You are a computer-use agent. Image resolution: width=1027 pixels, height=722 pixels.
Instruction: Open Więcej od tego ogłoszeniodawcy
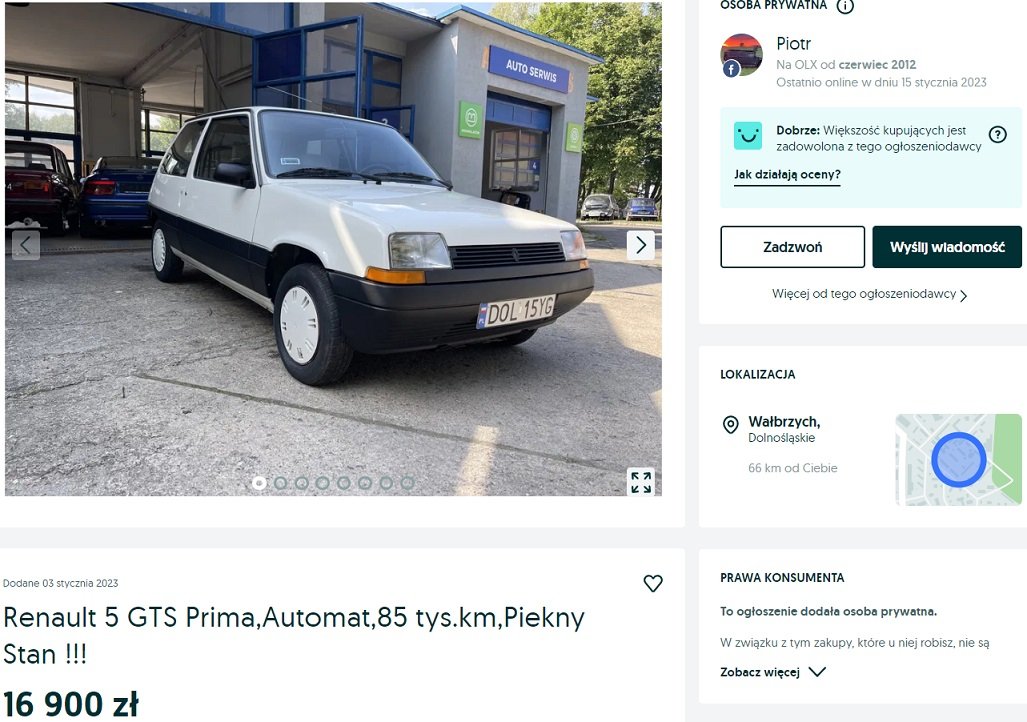tap(869, 294)
